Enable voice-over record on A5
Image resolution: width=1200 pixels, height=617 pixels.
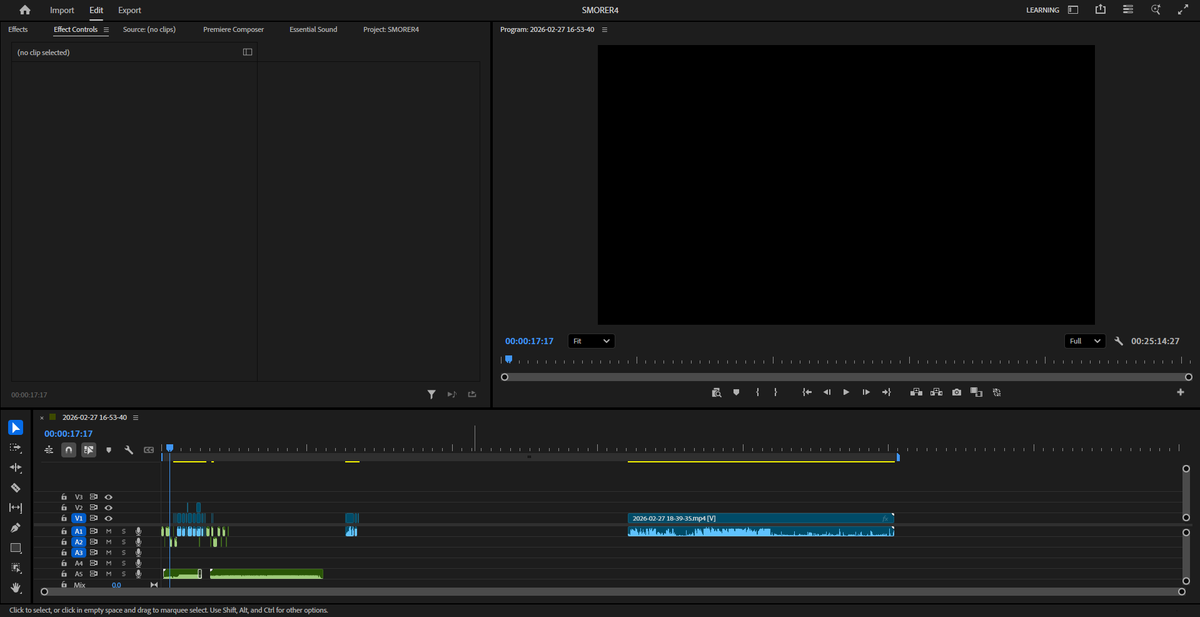point(139,574)
